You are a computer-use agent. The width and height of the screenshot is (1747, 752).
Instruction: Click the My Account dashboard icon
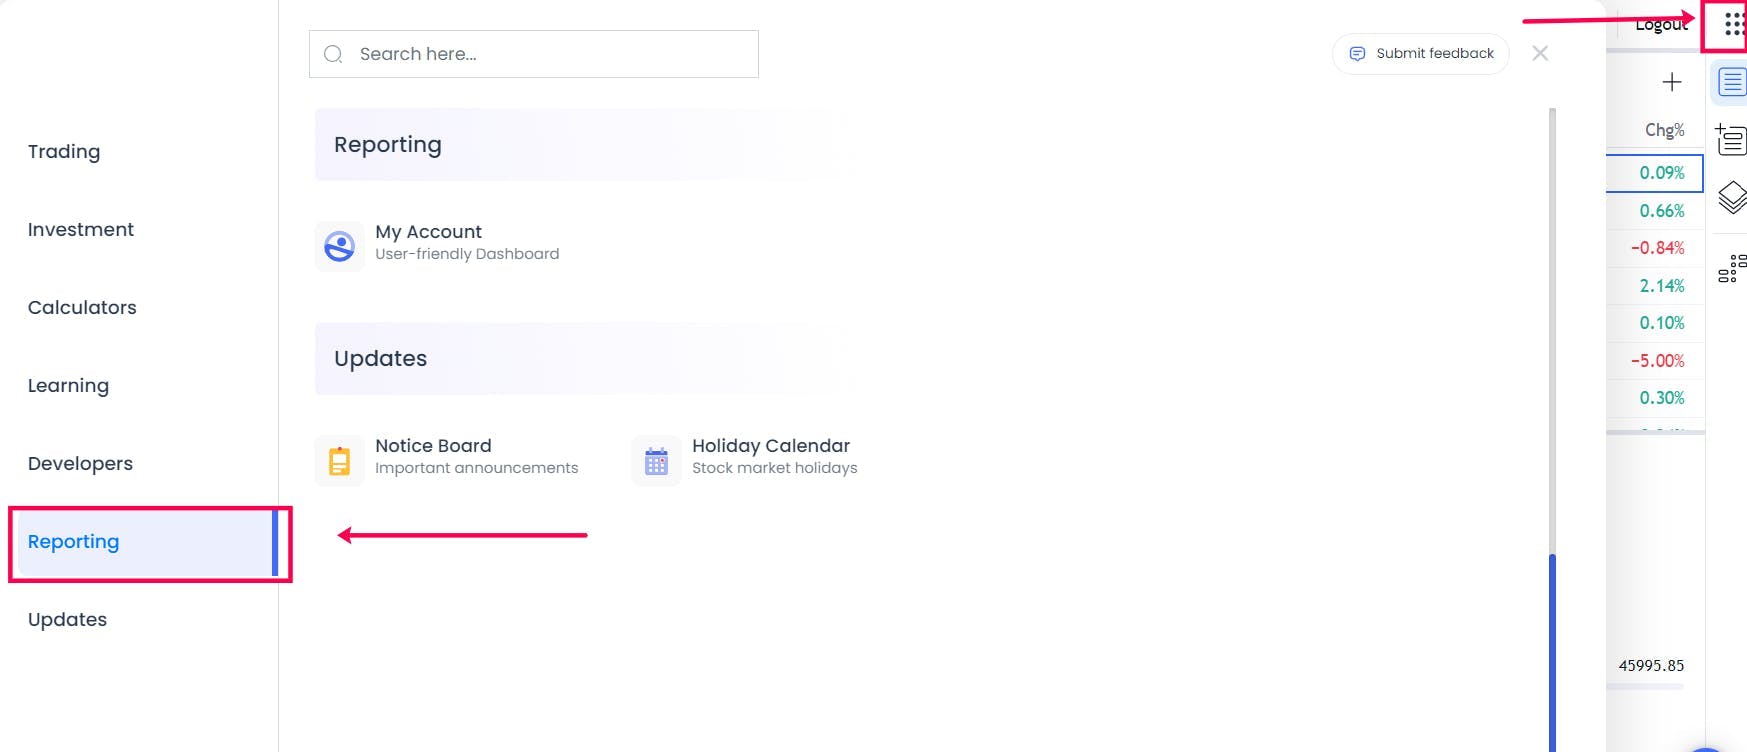(x=340, y=246)
